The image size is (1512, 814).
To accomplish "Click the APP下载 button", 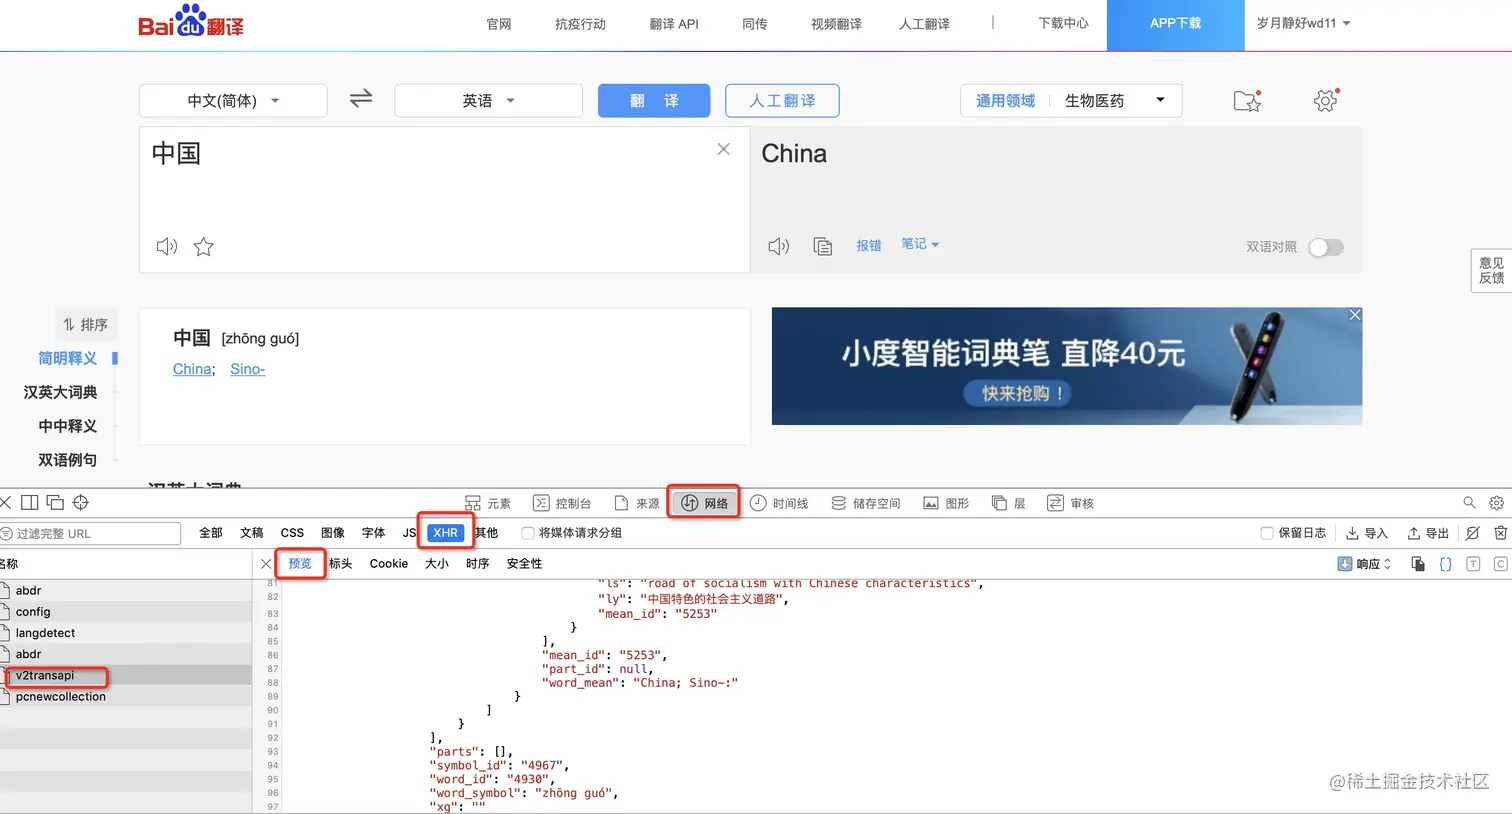I will pyautogui.click(x=1175, y=24).
